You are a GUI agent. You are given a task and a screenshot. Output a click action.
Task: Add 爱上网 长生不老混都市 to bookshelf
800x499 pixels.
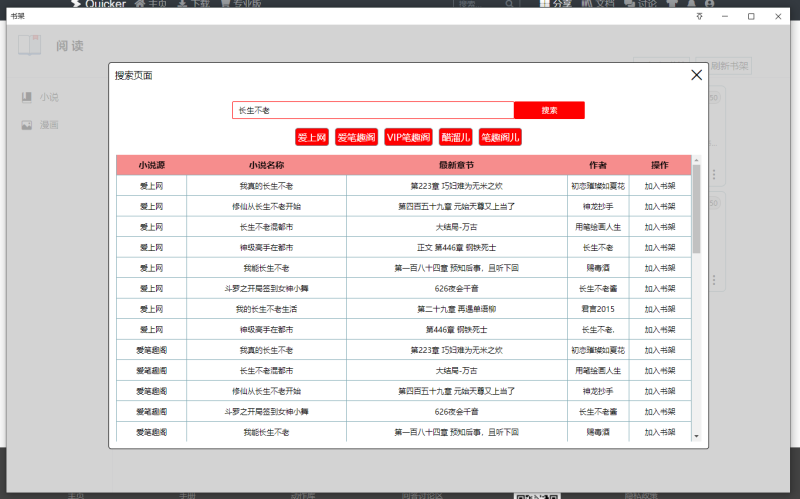tap(660, 227)
